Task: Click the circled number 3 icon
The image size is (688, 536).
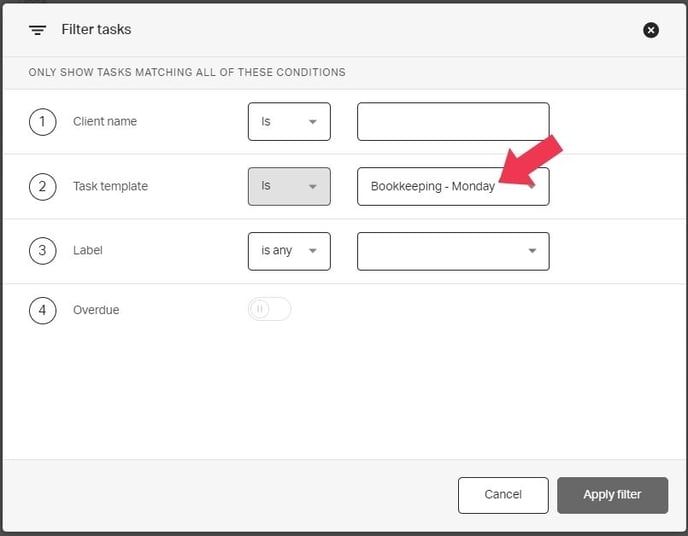Action: tap(42, 251)
